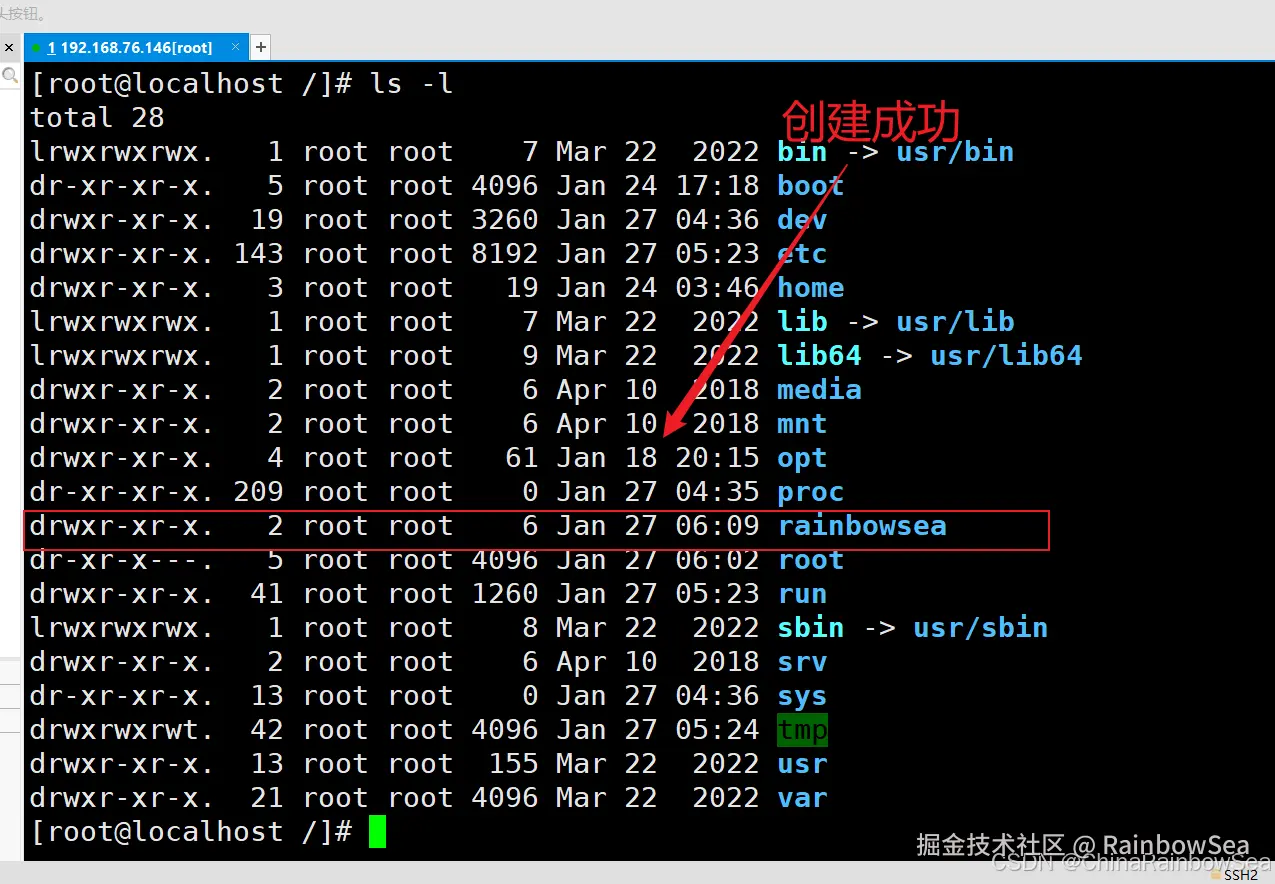Click the 'mnt' directory name
The image size is (1275, 884).
tap(802, 424)
